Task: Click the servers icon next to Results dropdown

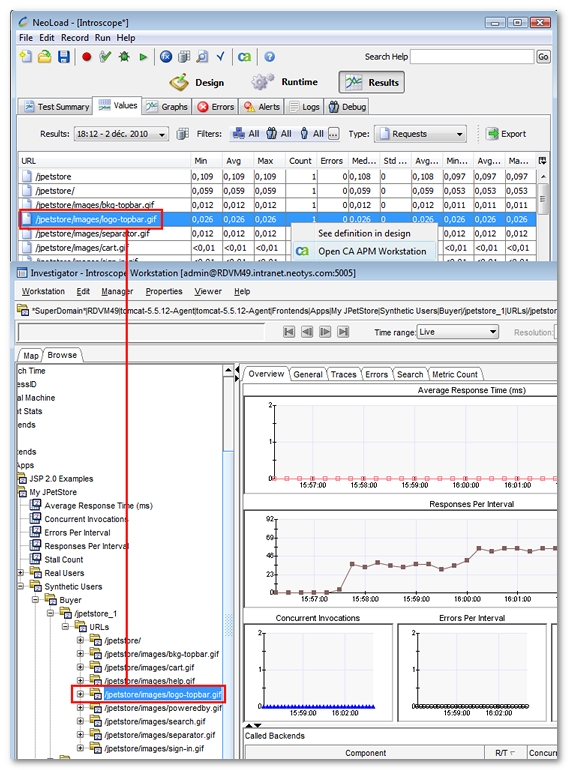Action: 183,134
